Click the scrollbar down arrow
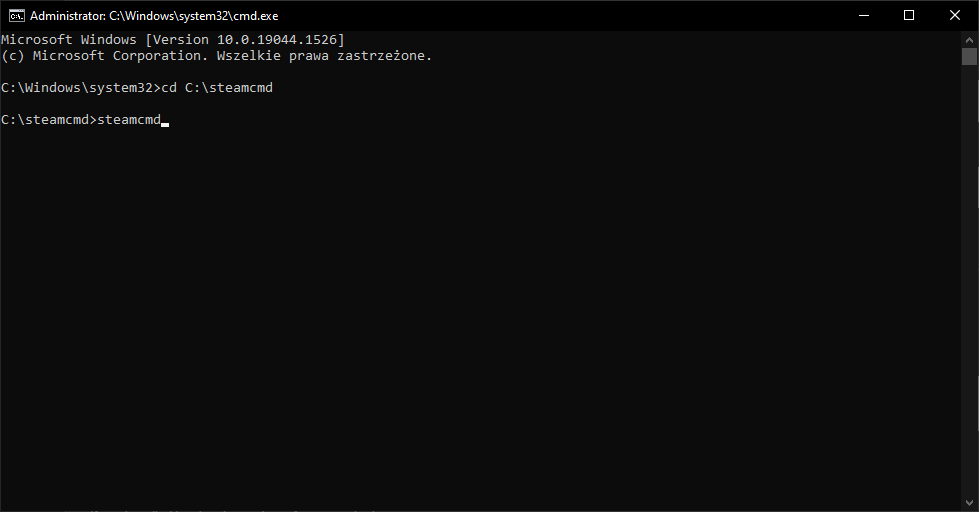The image size is (979, 512). coord(969,504)
